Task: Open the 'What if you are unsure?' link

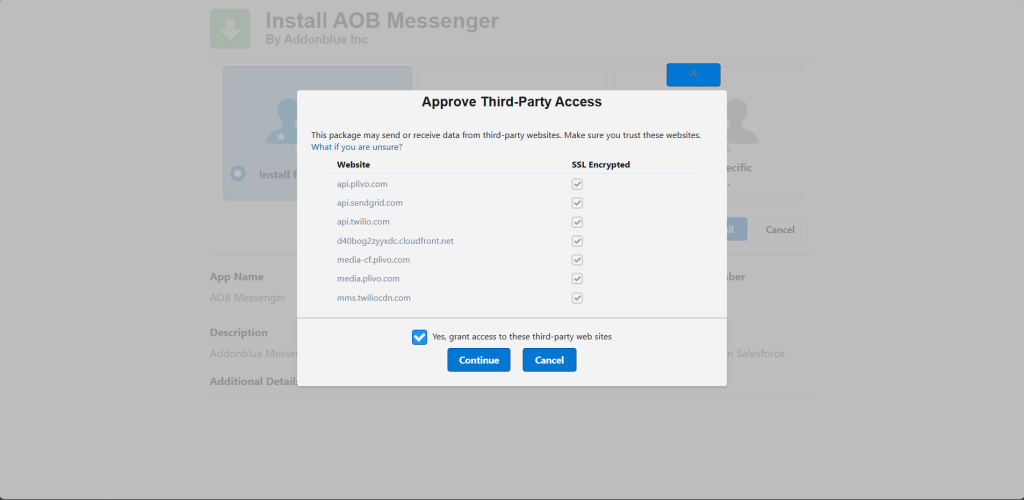Action: point(357,147)
